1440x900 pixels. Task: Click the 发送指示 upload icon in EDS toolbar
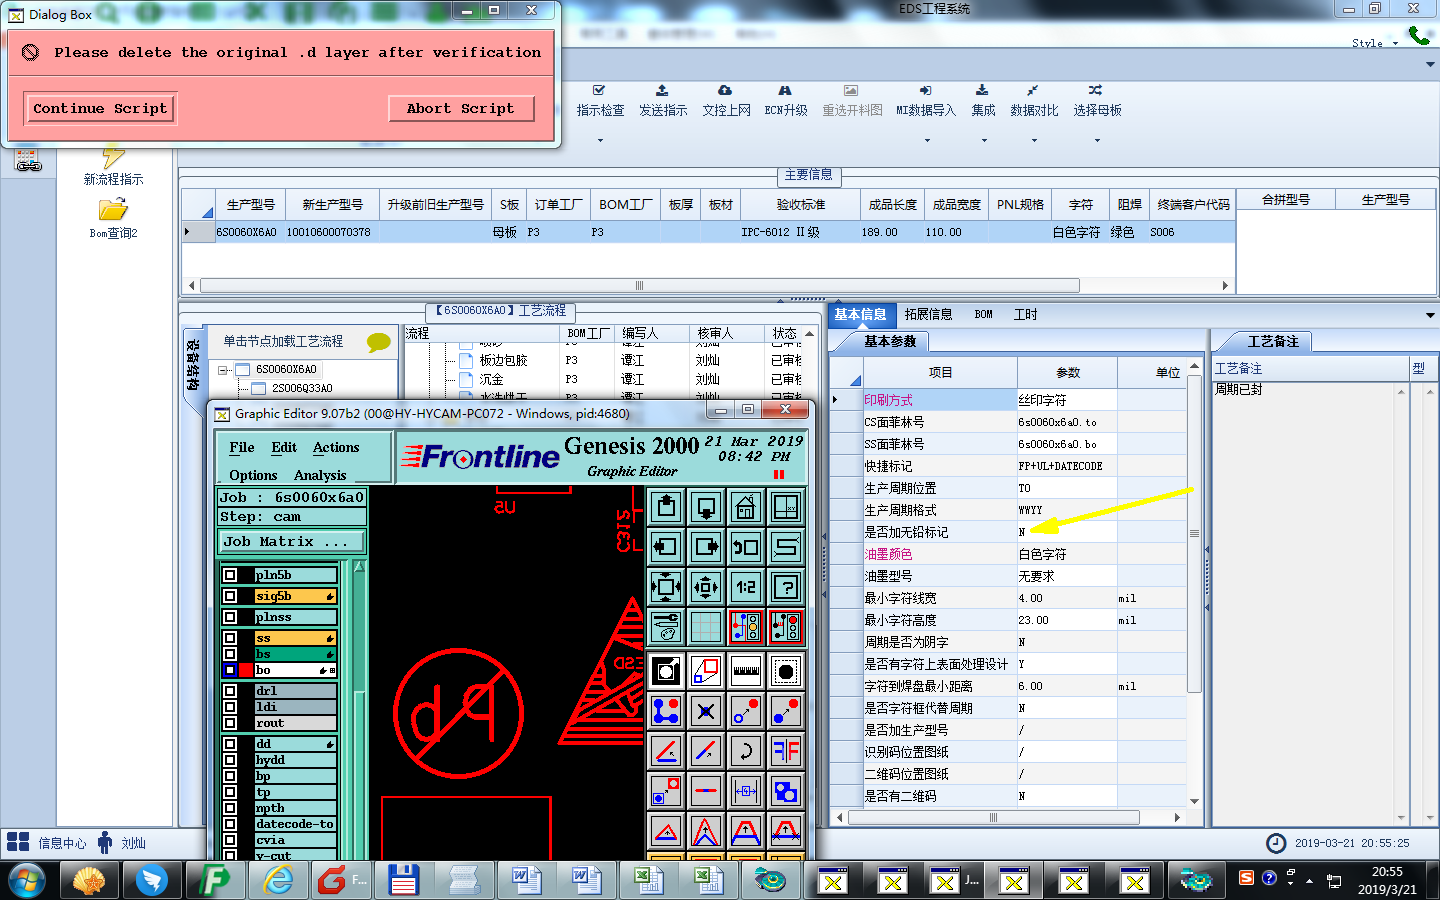tap(662, 90)
